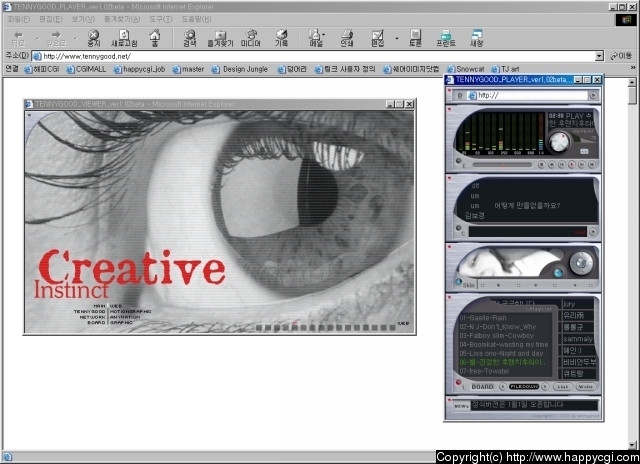This screenshot has width=640, height=464.
Task: Open the happycgi_job link in the Links bar
Action: 139,69
